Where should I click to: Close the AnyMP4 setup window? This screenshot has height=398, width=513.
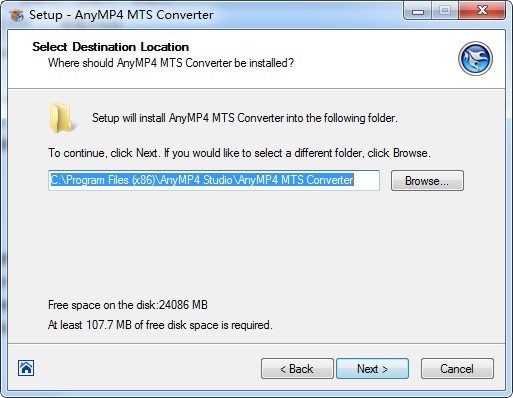tap(482, 11)
